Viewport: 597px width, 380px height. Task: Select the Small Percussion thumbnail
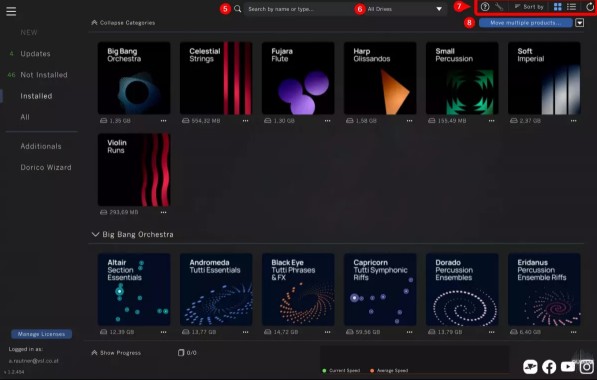pyautogui.click(x=462, y=78)
